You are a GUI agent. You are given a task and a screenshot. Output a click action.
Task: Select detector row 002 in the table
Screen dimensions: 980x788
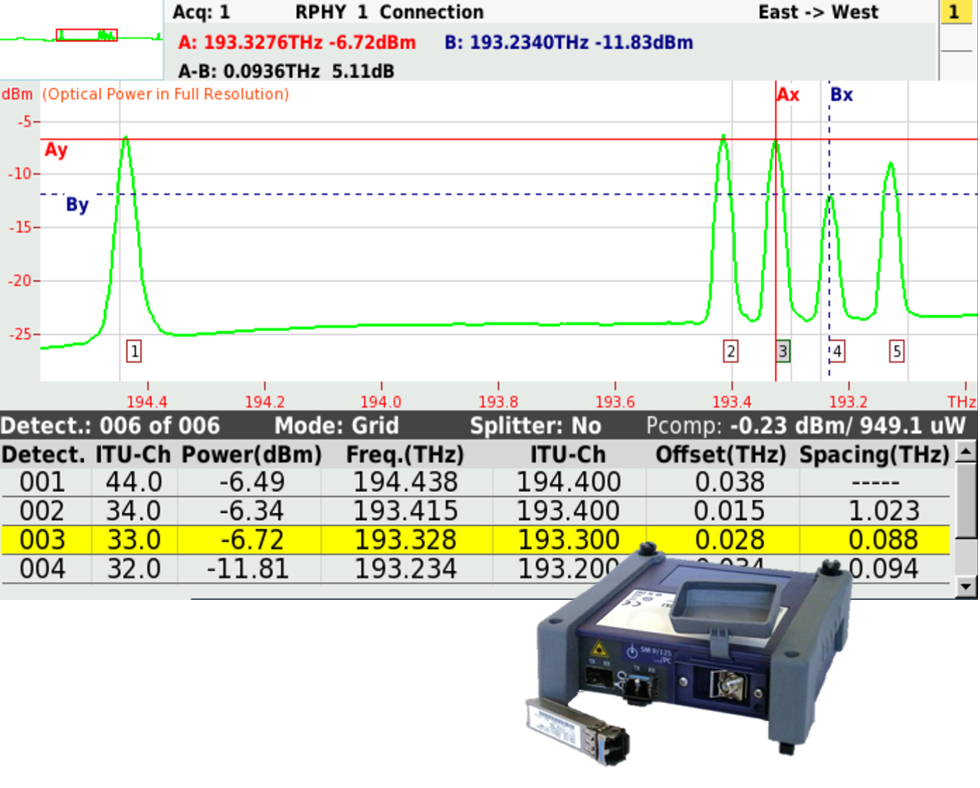click(300, 511)
